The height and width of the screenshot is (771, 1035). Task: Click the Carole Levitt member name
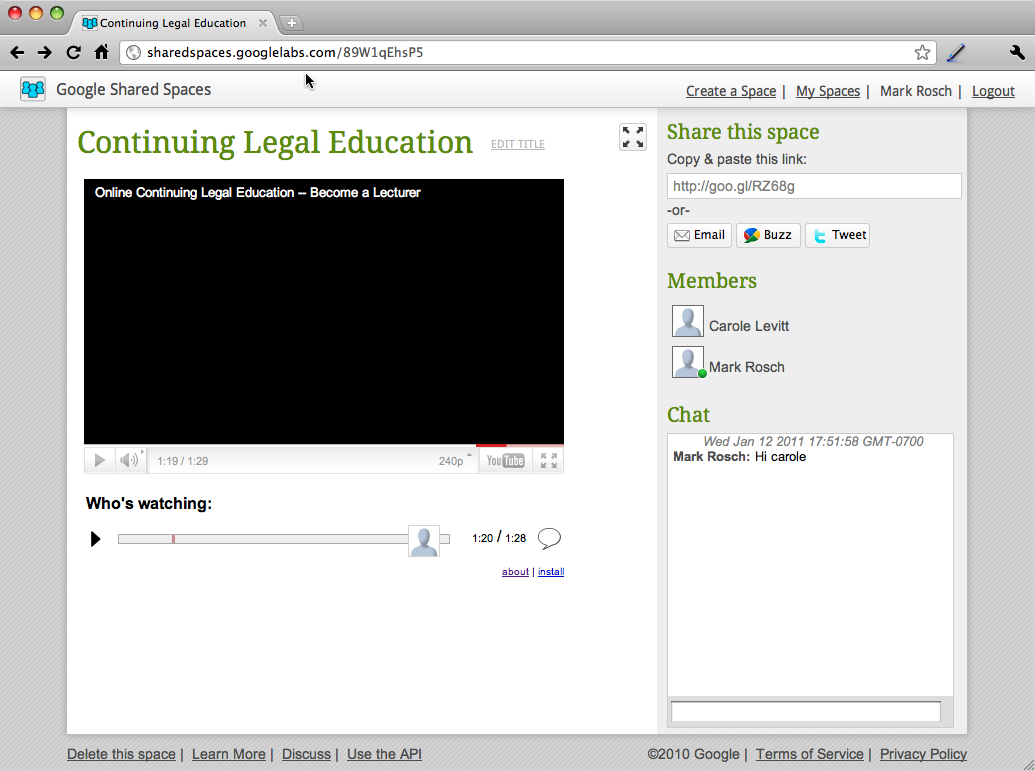point(749,326)
